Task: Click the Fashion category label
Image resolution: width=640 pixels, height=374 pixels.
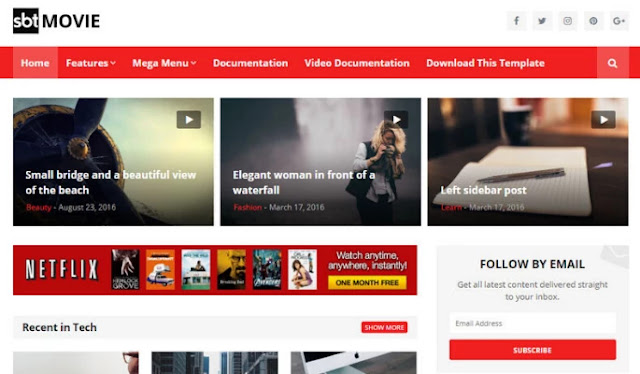Action: (x=247, y=207)
